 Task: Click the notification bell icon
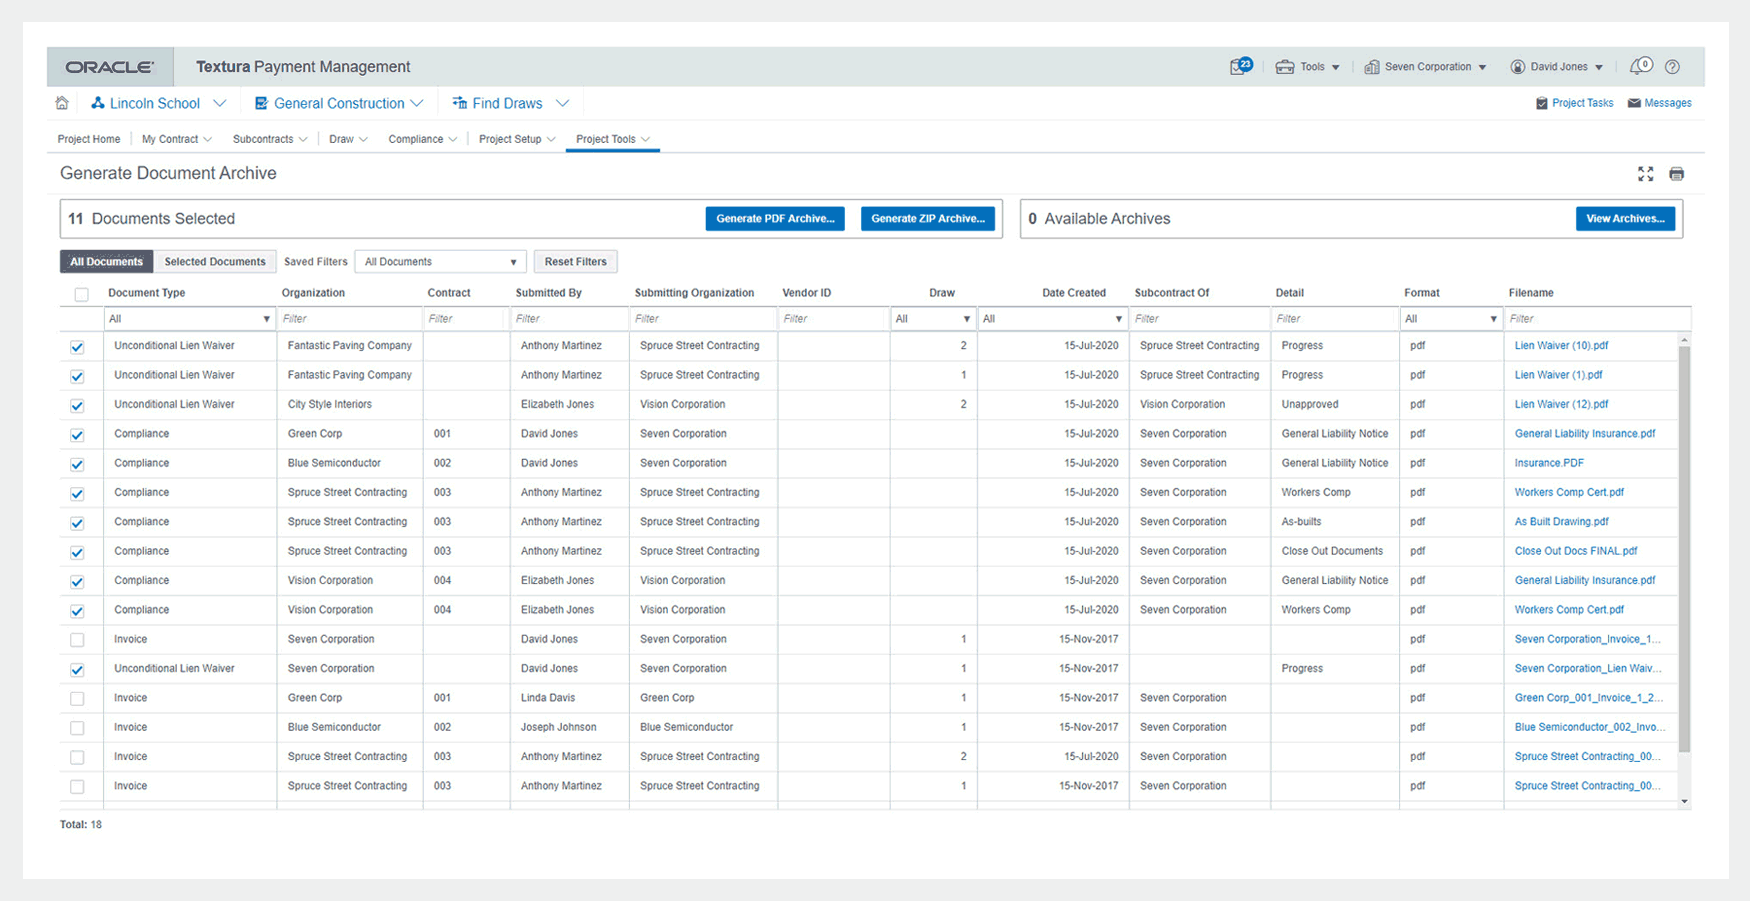(x=1640, y=66)
